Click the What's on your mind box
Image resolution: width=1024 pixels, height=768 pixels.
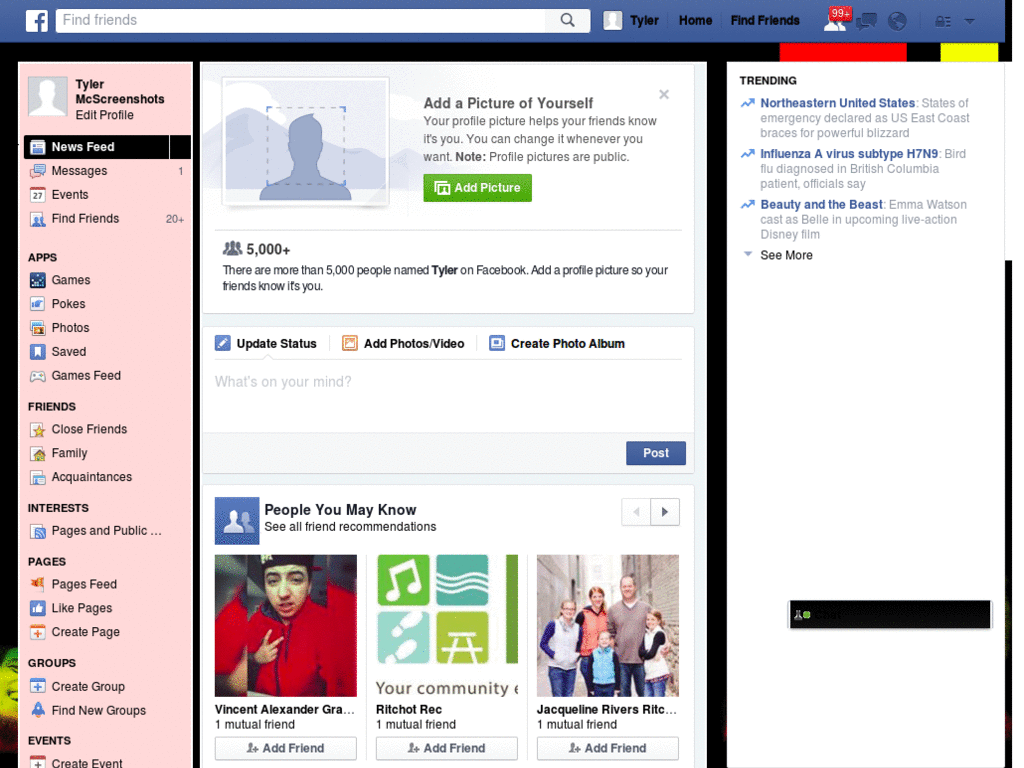point(447,396)
